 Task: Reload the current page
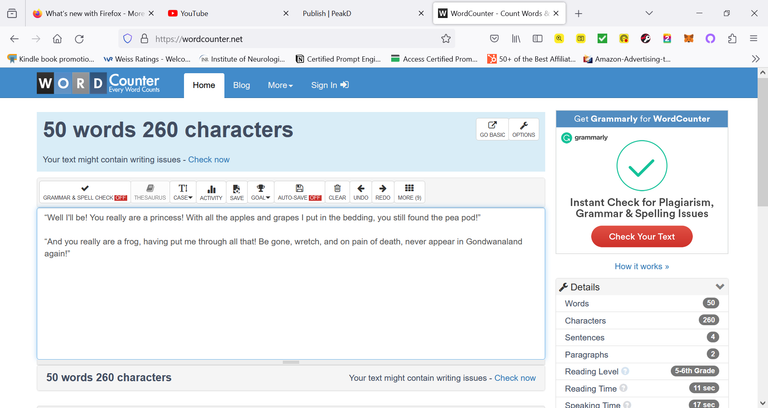tap(79, 39)
